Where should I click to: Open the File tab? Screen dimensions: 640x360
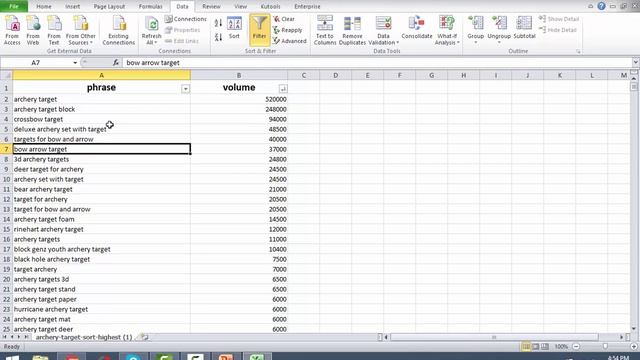tap(14, 7)
